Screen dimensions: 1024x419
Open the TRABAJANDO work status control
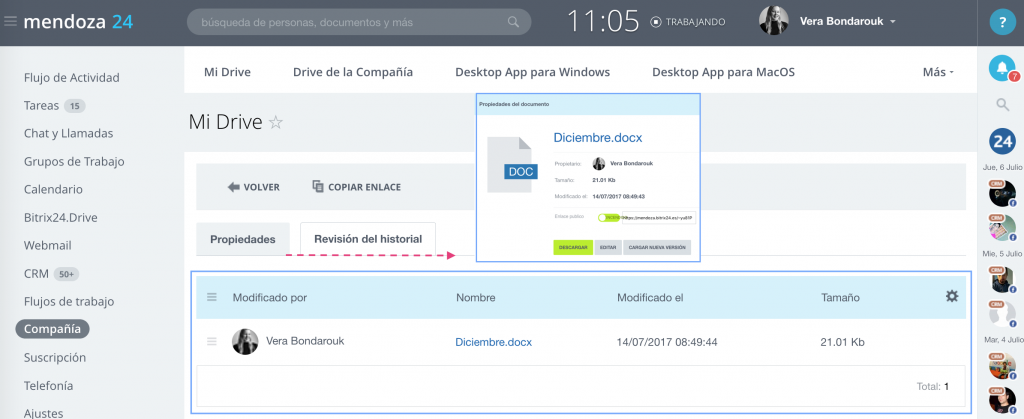(688, 22)
